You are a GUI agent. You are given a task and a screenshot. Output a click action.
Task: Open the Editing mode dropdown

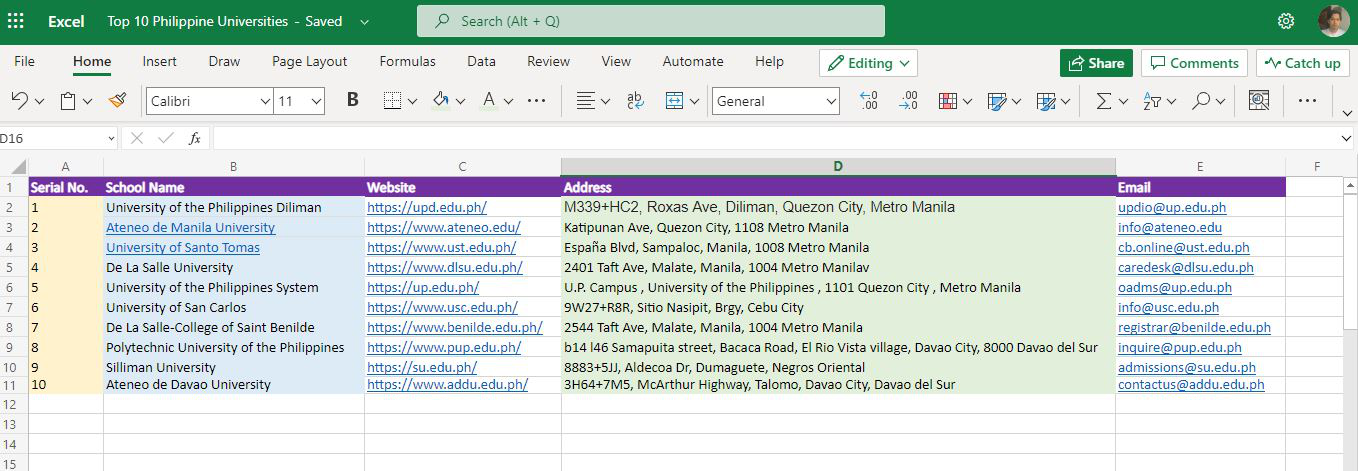point(868,63)
